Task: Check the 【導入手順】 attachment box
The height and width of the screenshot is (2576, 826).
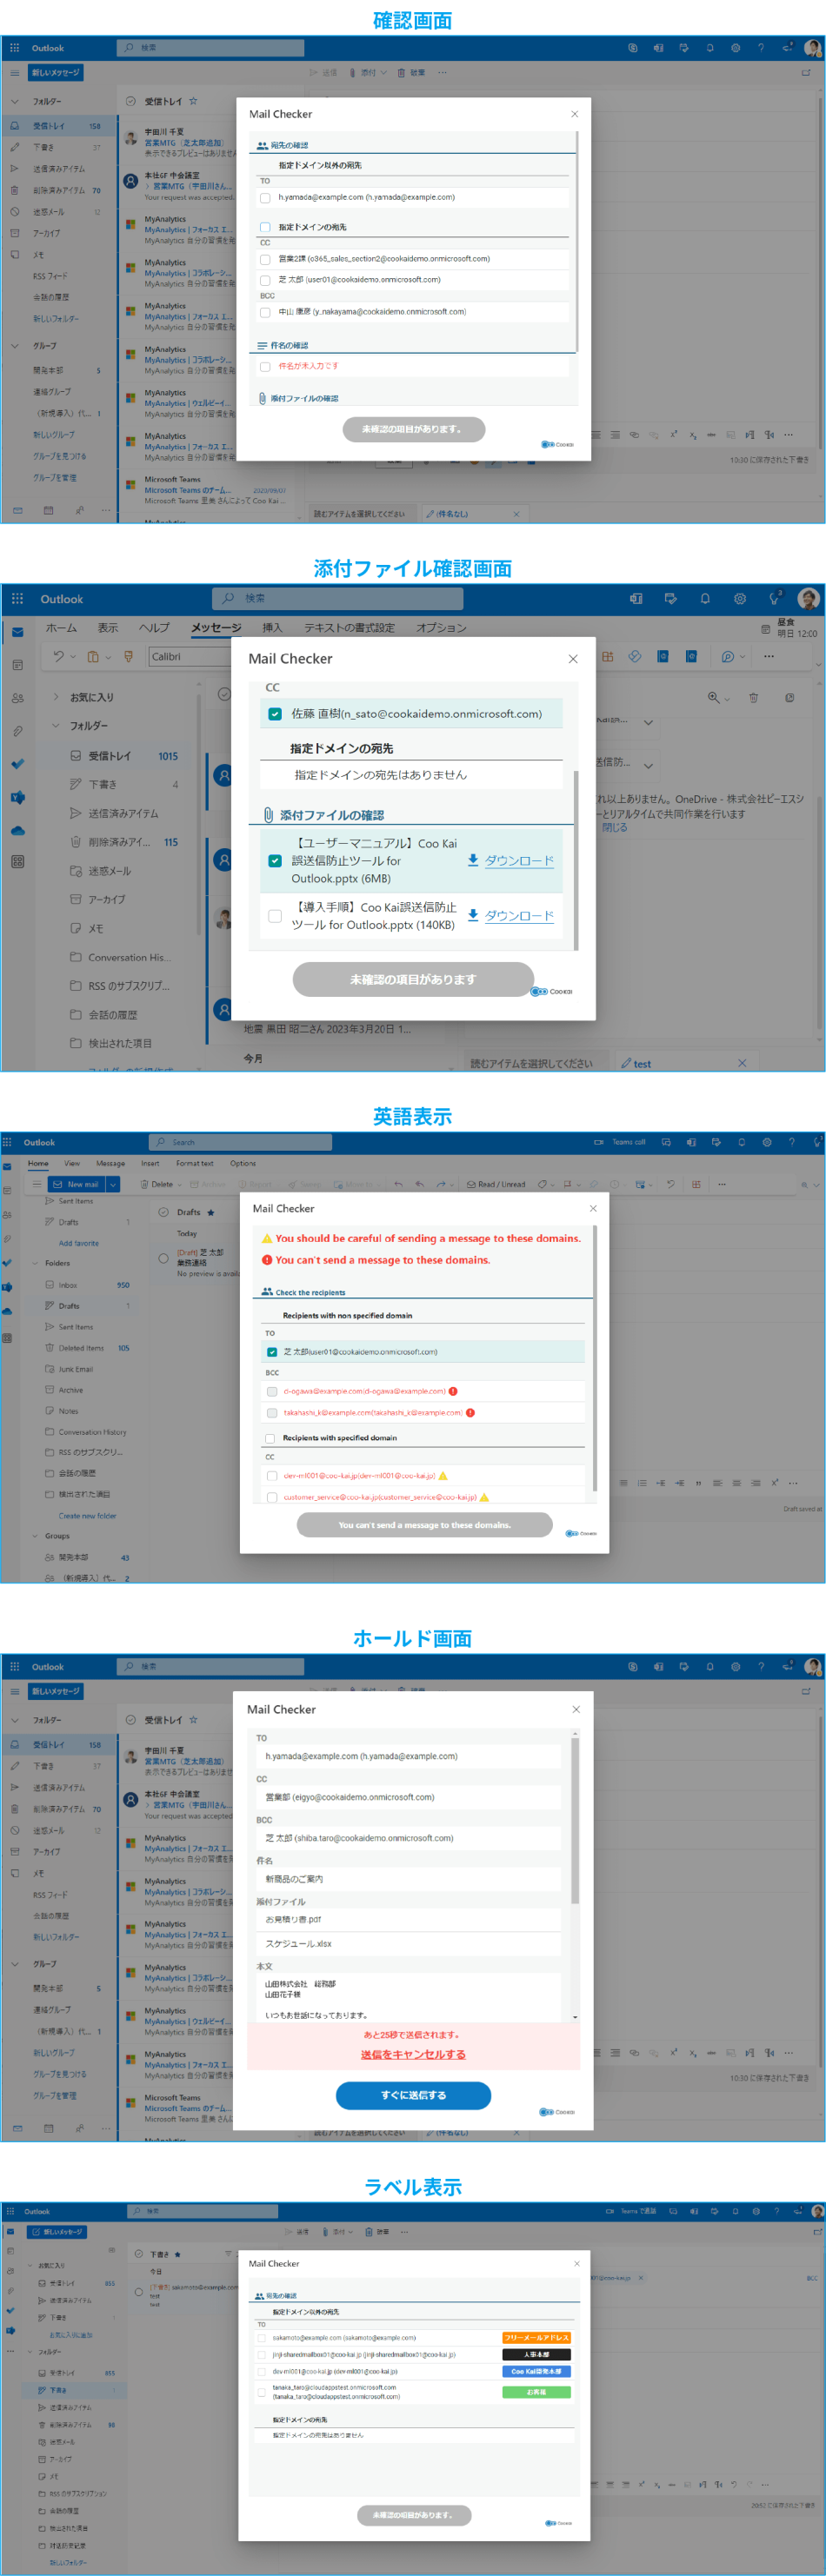Action: (274, 916)
